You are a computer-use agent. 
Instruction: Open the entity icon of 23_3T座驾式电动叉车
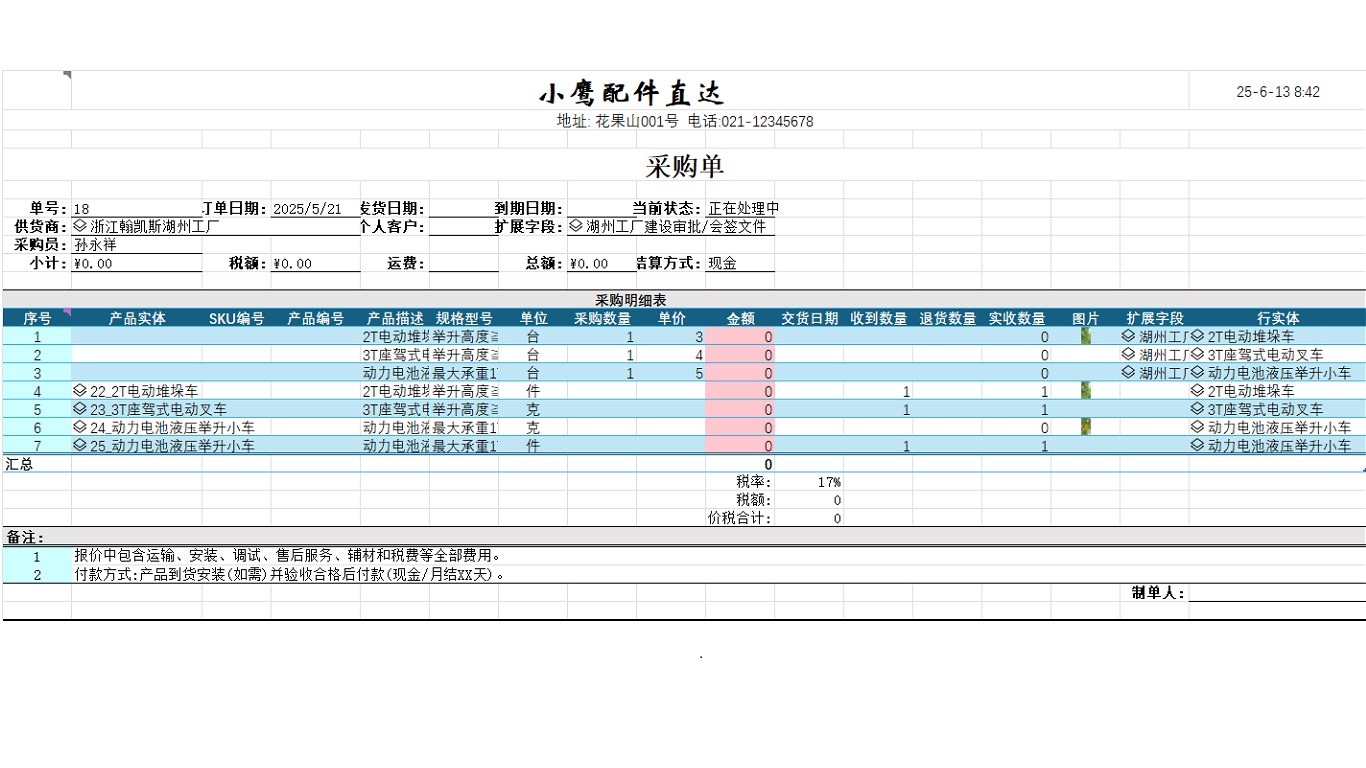point(79,409)
